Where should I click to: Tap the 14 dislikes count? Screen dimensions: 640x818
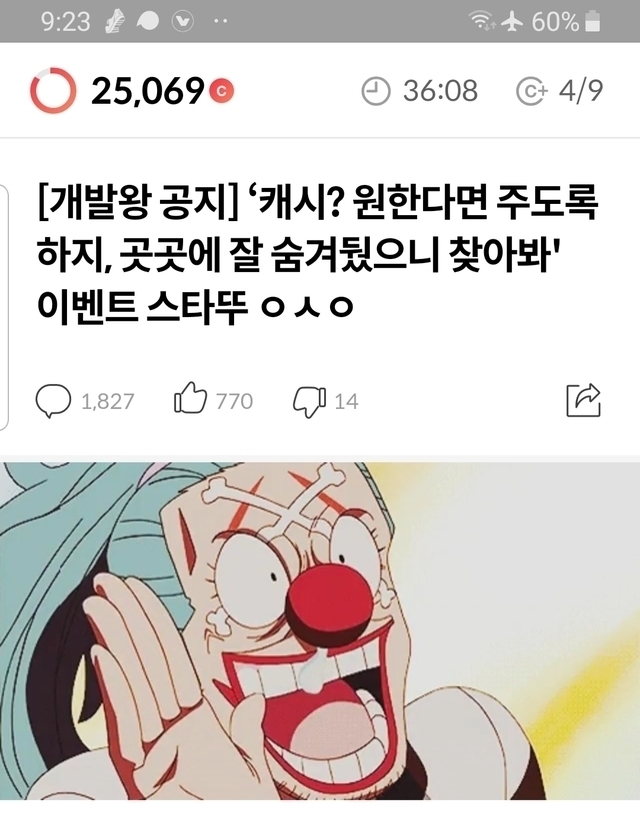[x=346, y=401]
